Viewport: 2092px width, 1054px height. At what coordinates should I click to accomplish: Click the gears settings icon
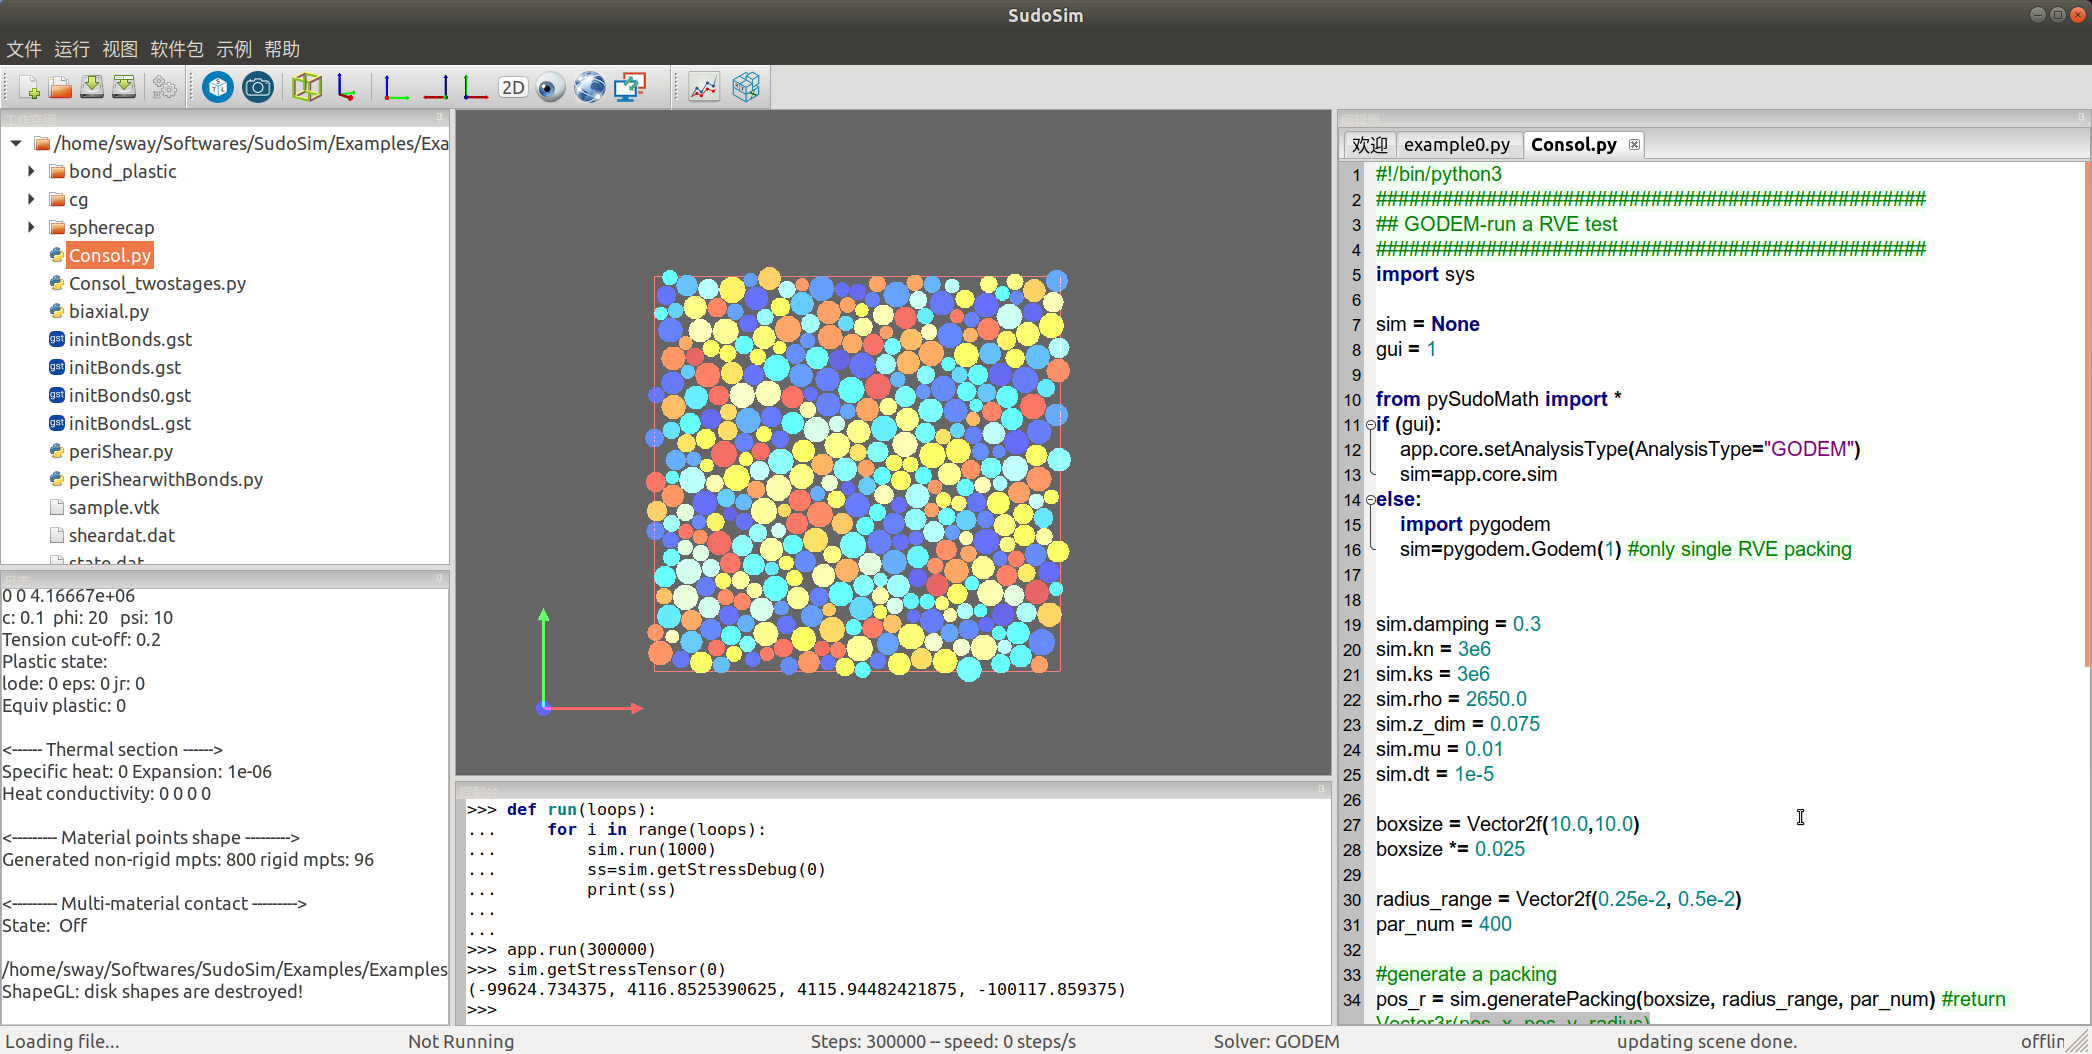pos(164,88)
